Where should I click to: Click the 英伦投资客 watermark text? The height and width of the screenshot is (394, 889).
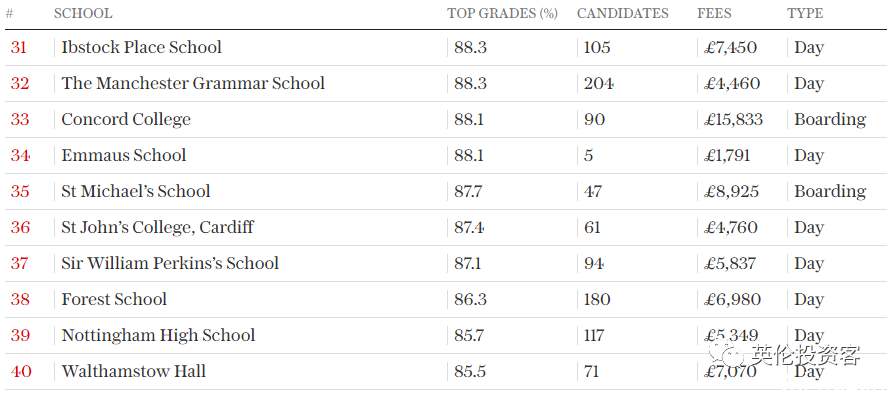(806, 355)
